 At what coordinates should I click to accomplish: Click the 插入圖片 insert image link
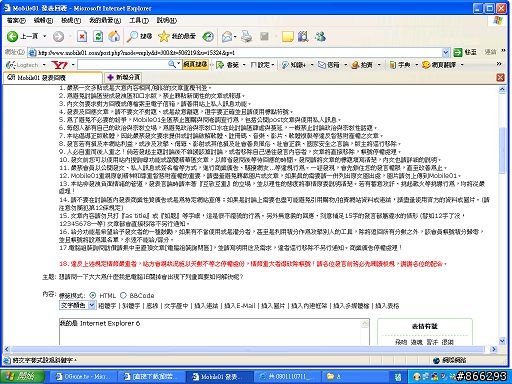273,305
